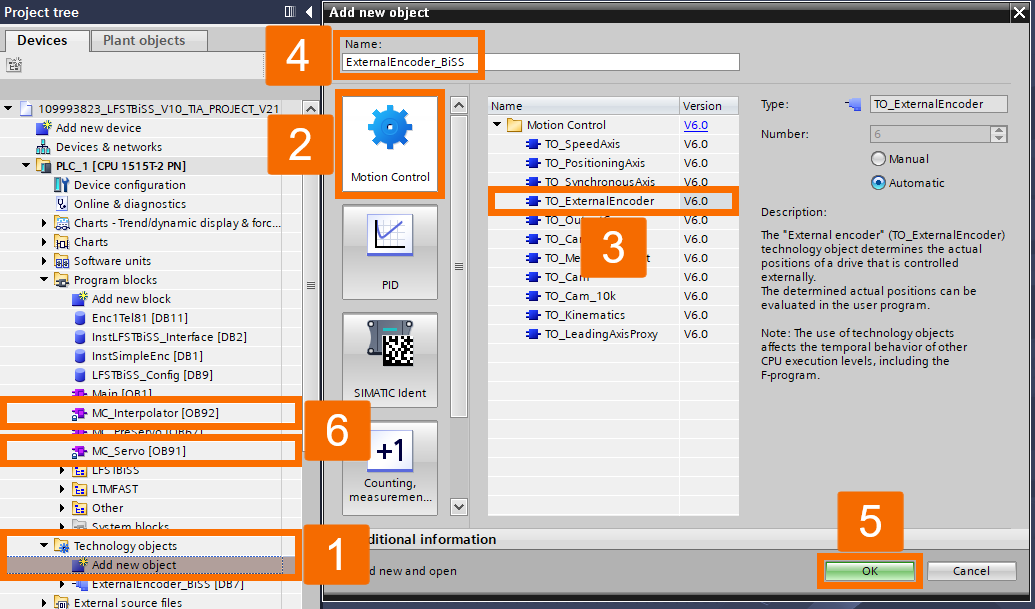This screenshot has height=609, width=1035.
Task: Select Add new object tree item
Action: 134,565
